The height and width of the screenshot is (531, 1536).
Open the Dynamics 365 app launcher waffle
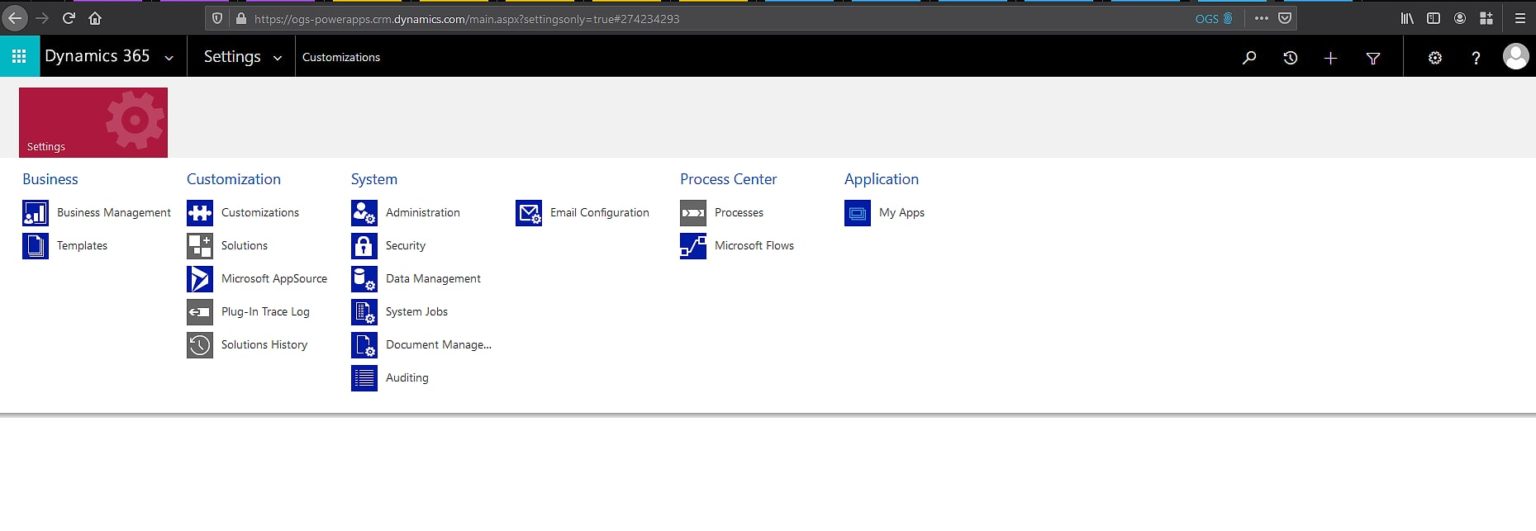19,57
